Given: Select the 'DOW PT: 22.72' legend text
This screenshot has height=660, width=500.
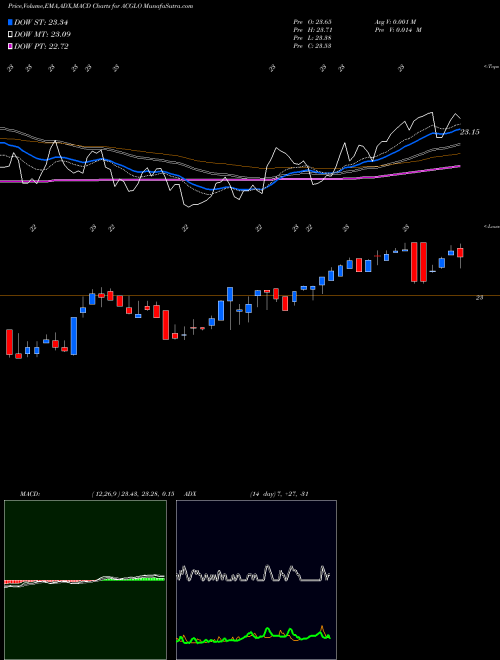Looking at the screenshot, I should pyautogui.click(x=41, y=46).
